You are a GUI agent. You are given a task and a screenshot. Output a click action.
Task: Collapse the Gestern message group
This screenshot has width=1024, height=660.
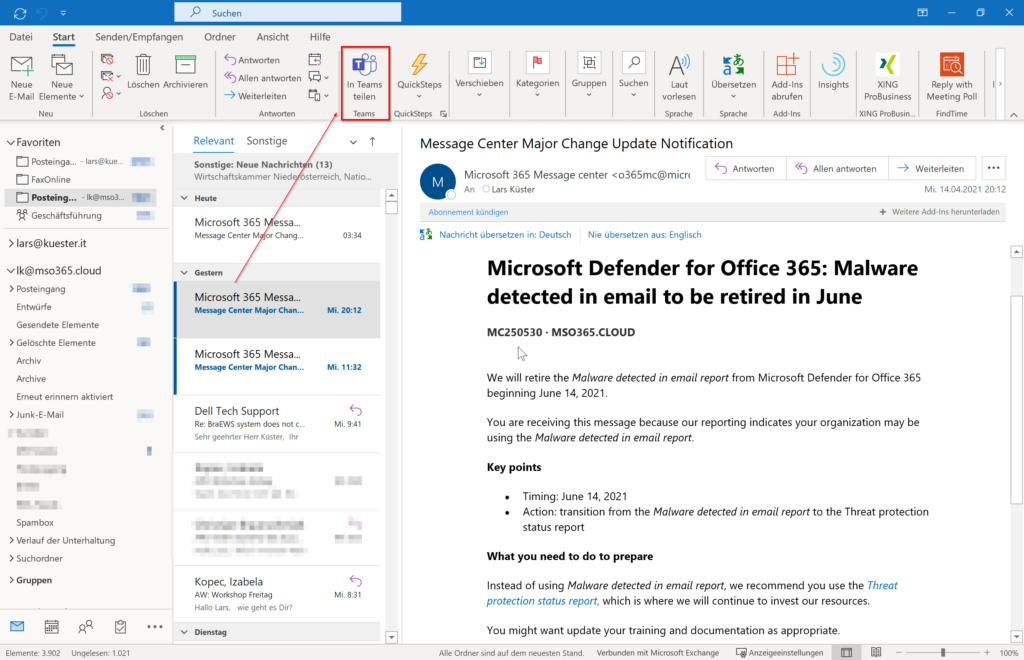point(184,273)
